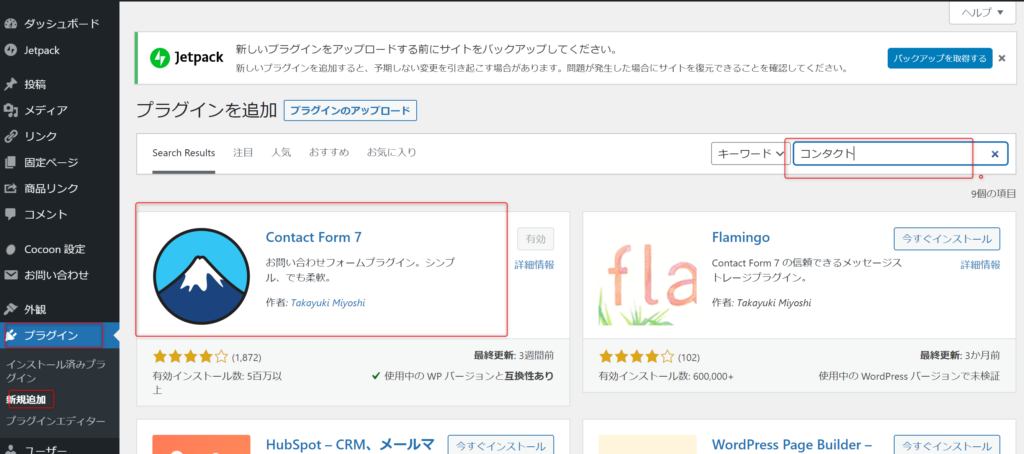Click the メディア media icon
1024x454 pixels.
pyautogui.click(x=10, y=110)
